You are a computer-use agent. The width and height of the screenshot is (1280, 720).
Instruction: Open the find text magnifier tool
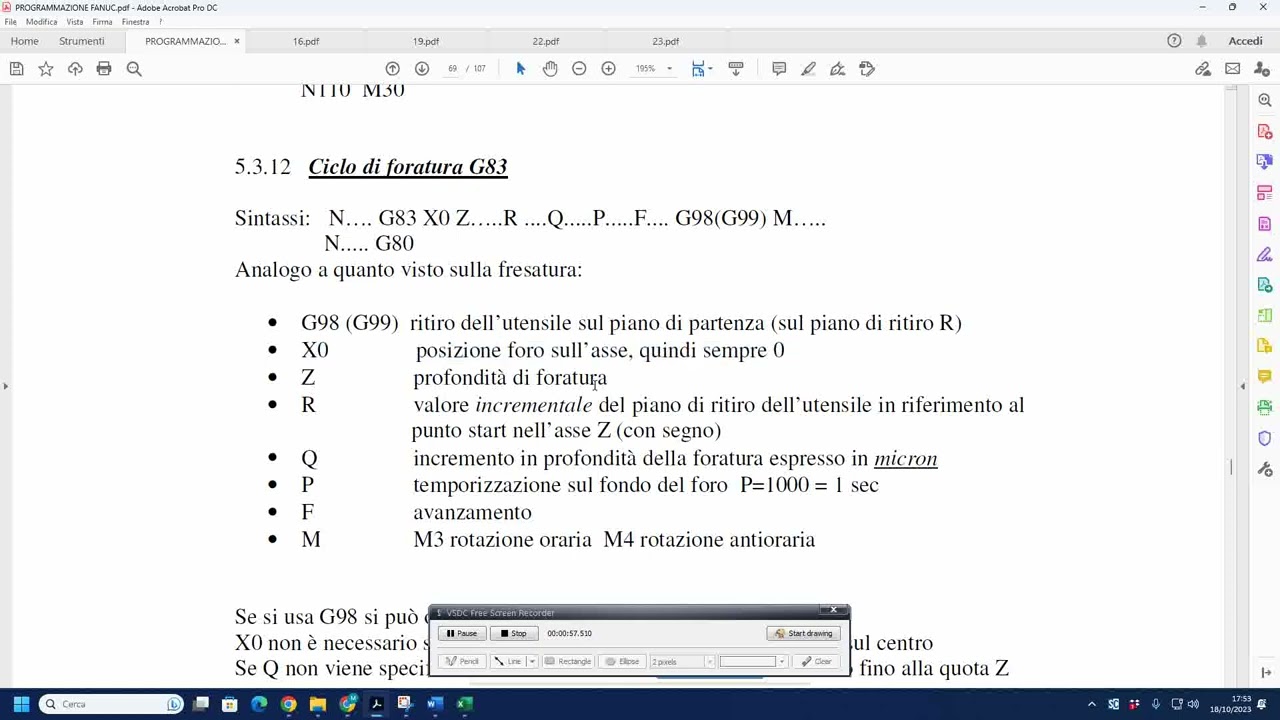(x=134, y=69)
